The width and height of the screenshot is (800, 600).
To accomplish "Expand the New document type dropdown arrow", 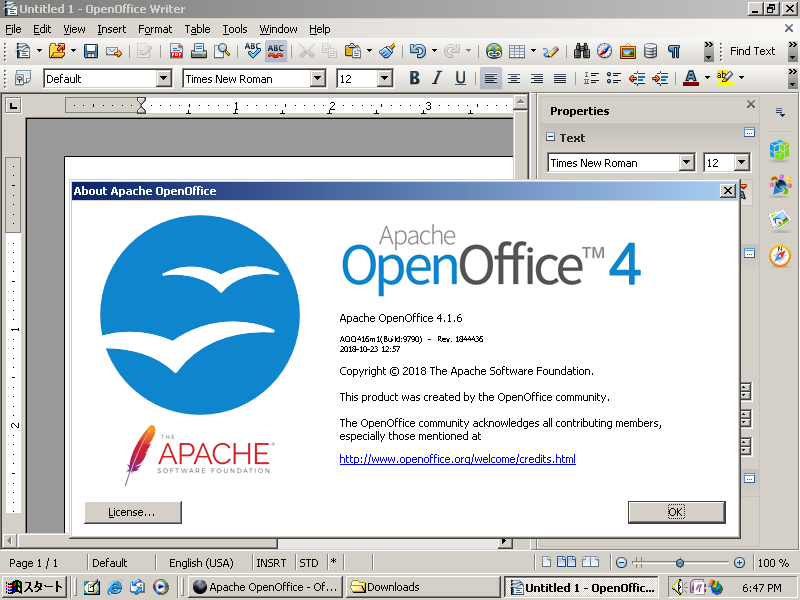I will 39,51.
